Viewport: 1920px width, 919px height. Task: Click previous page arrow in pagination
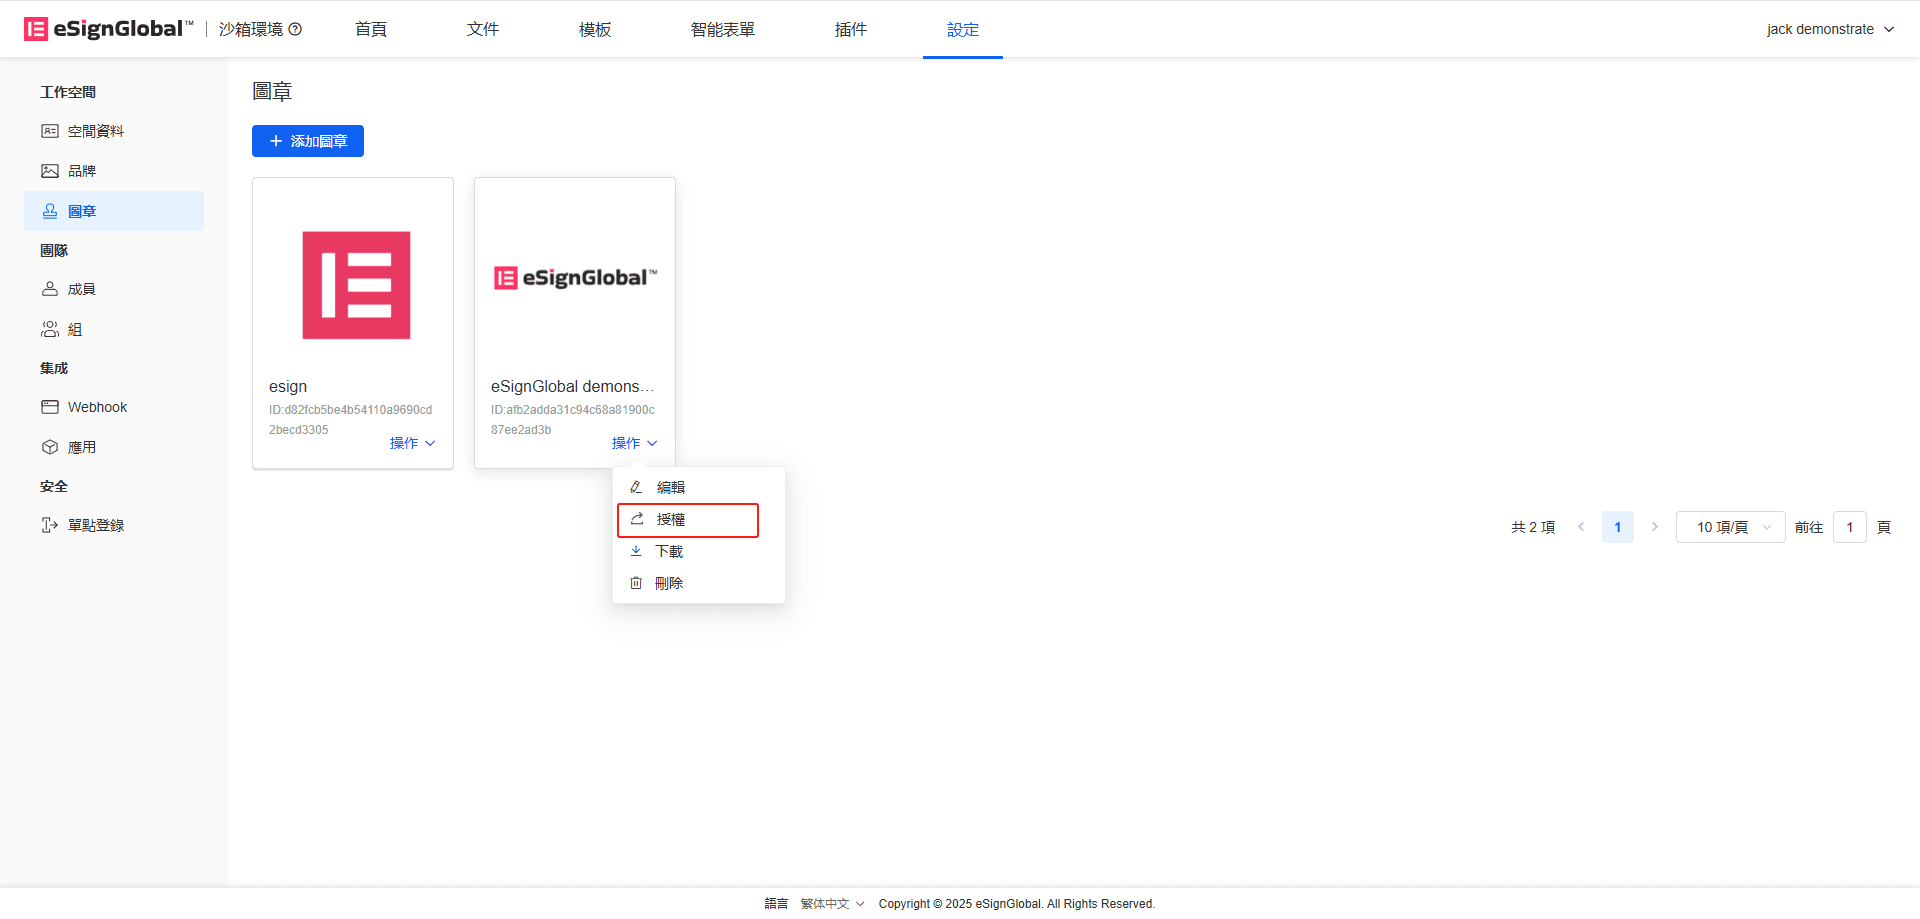[x=1581, y=527]
